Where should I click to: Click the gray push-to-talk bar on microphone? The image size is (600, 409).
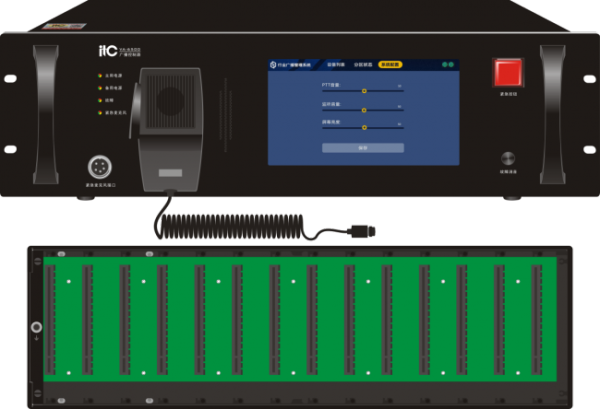[x=170, y=173]
